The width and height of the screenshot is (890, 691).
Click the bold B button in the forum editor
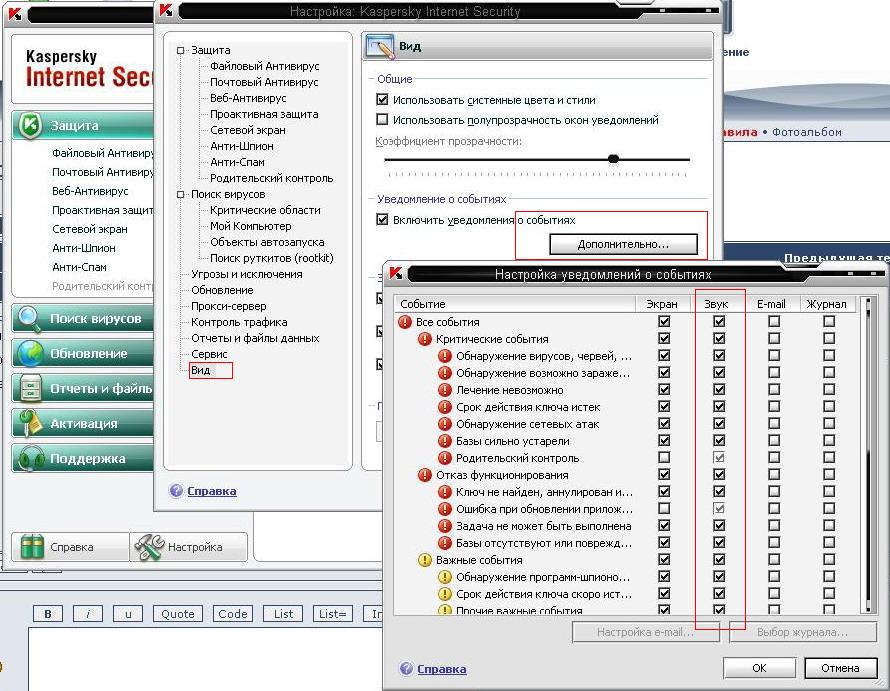[x=48, y=614]
